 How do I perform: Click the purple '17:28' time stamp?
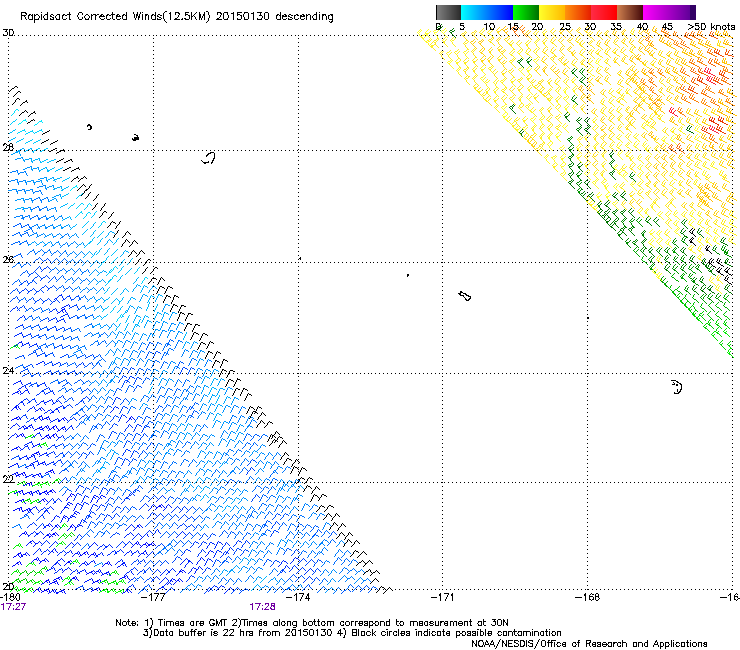262,607
